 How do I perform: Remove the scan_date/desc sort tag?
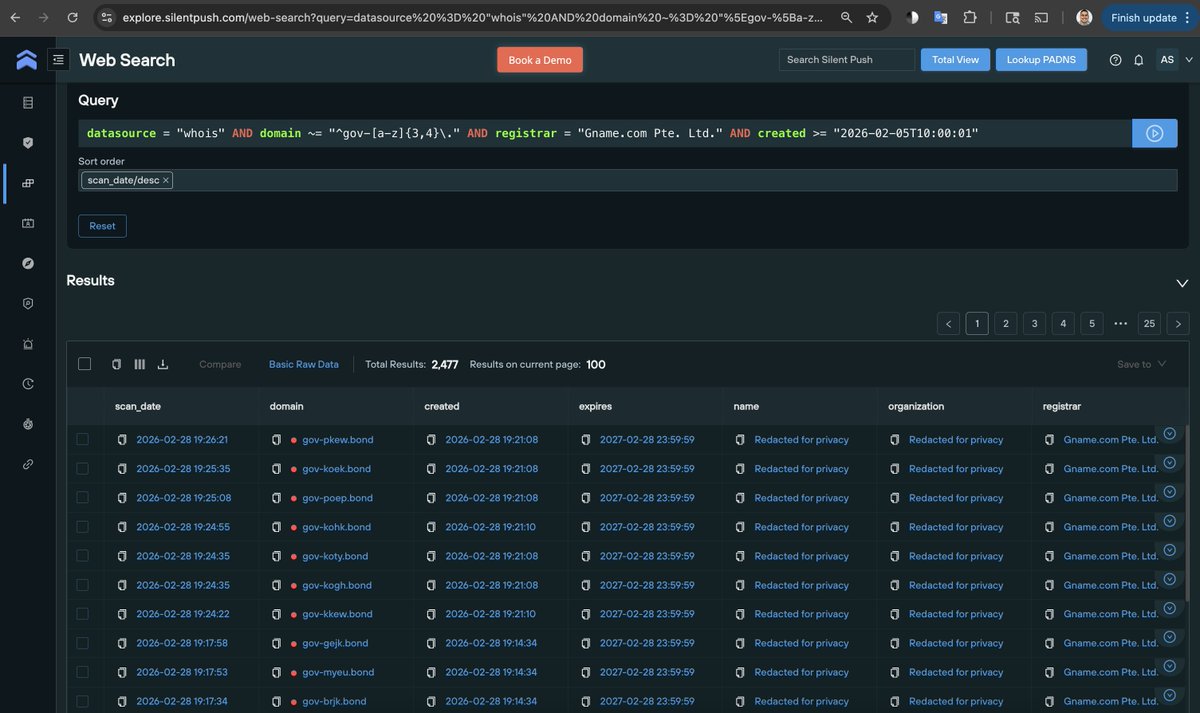[166, 180]
